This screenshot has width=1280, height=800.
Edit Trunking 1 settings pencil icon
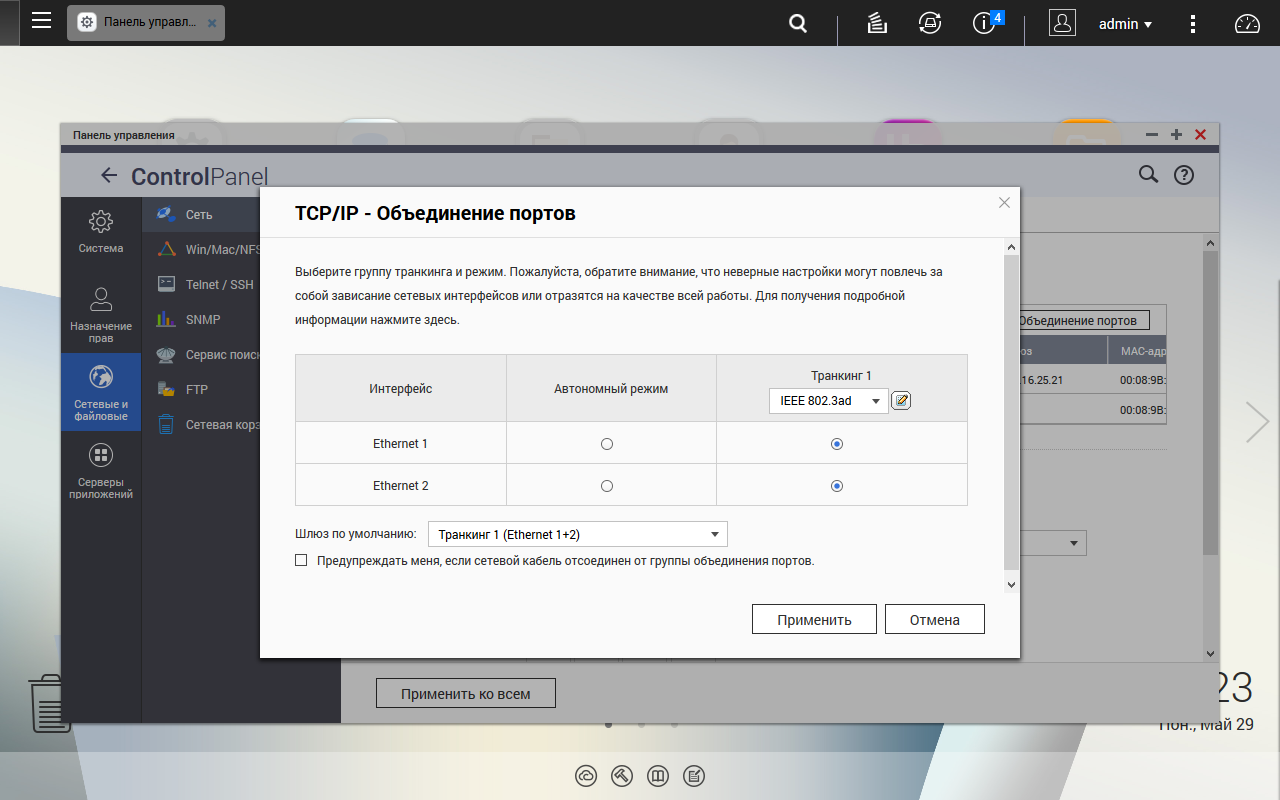[901, 401]
